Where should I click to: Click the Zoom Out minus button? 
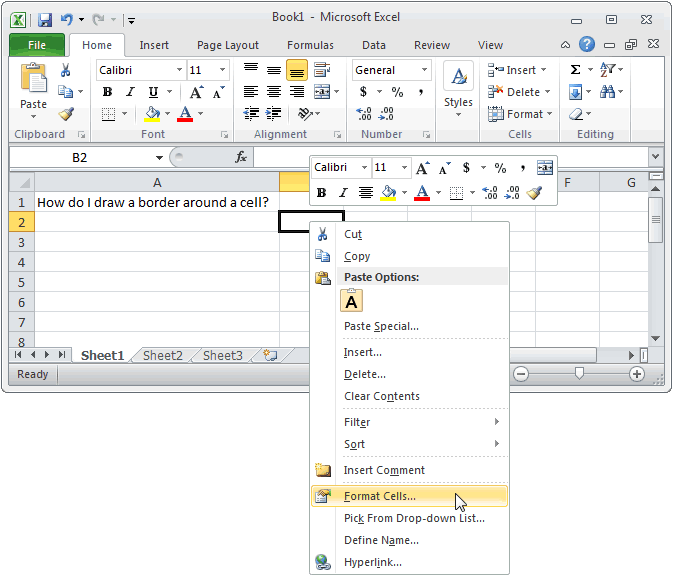coord(521,374)
